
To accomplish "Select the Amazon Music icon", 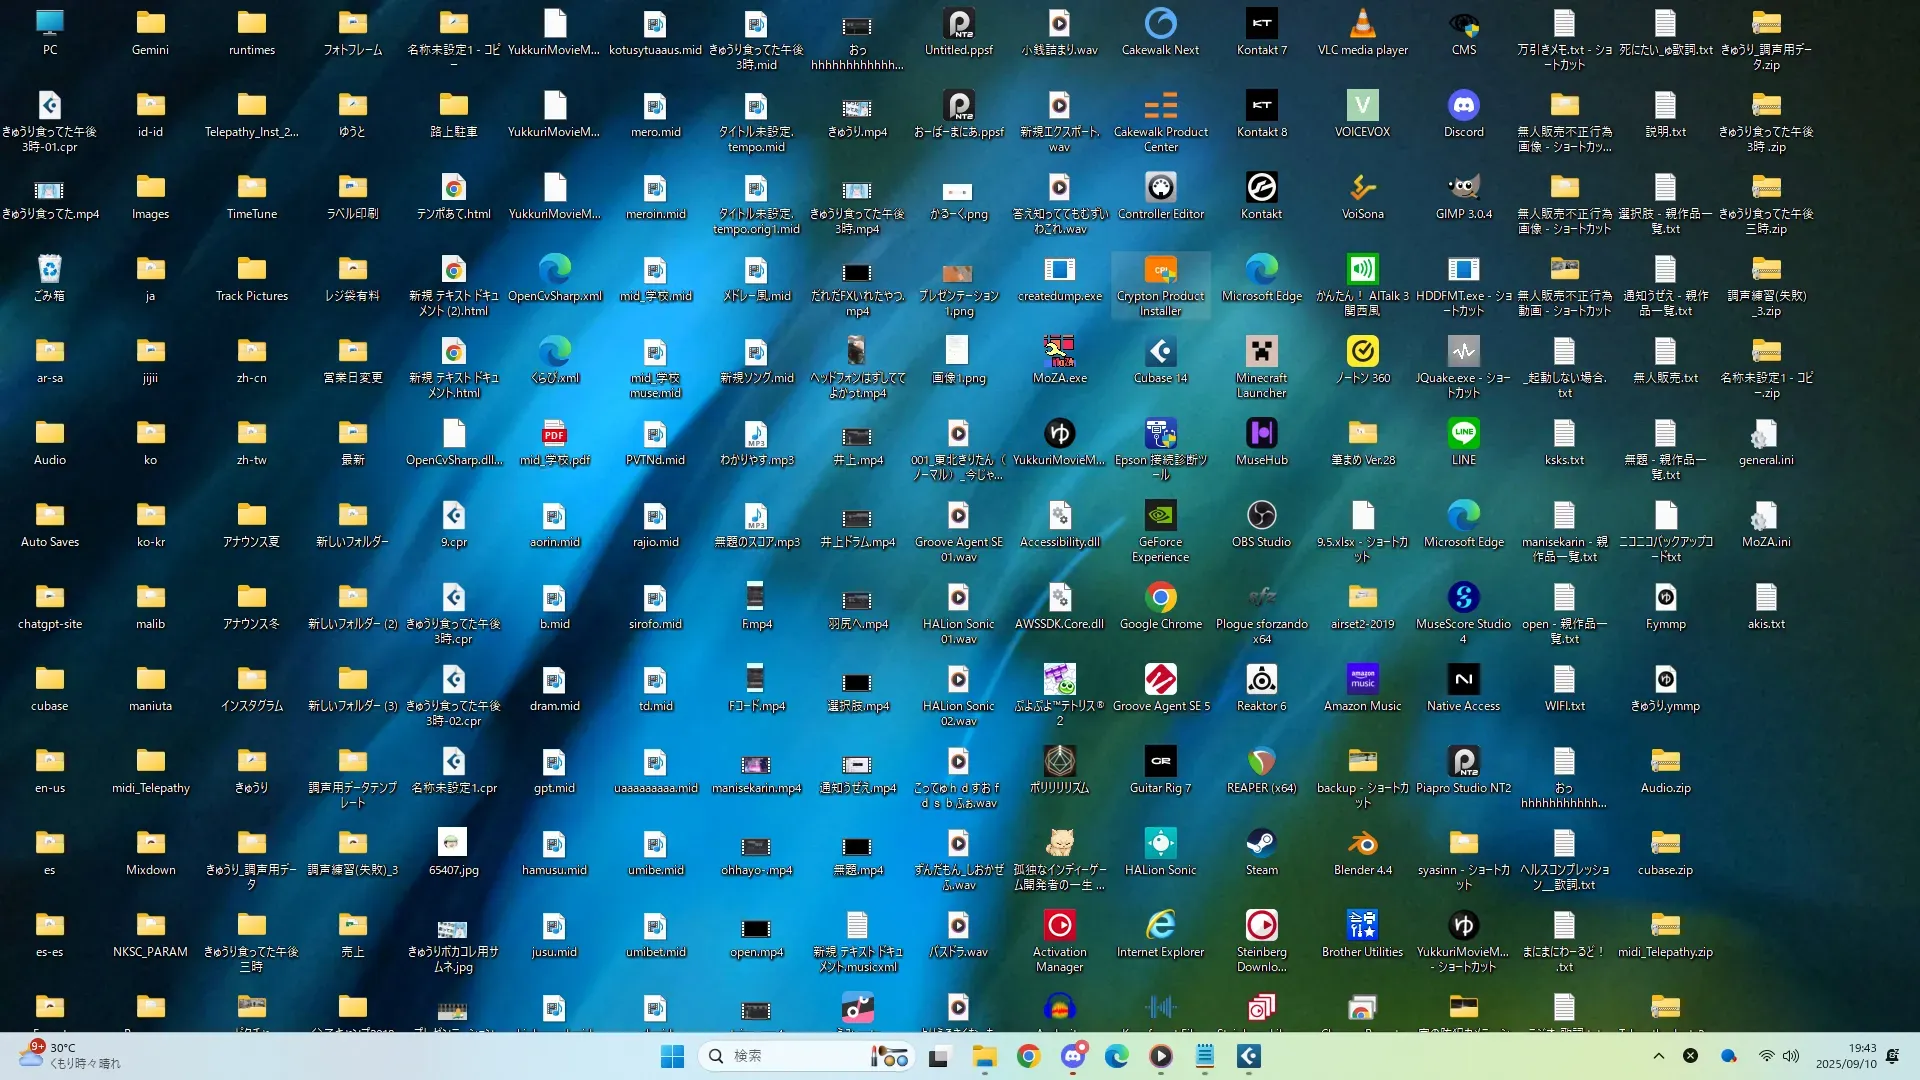I will click(x=1362, y=680).
